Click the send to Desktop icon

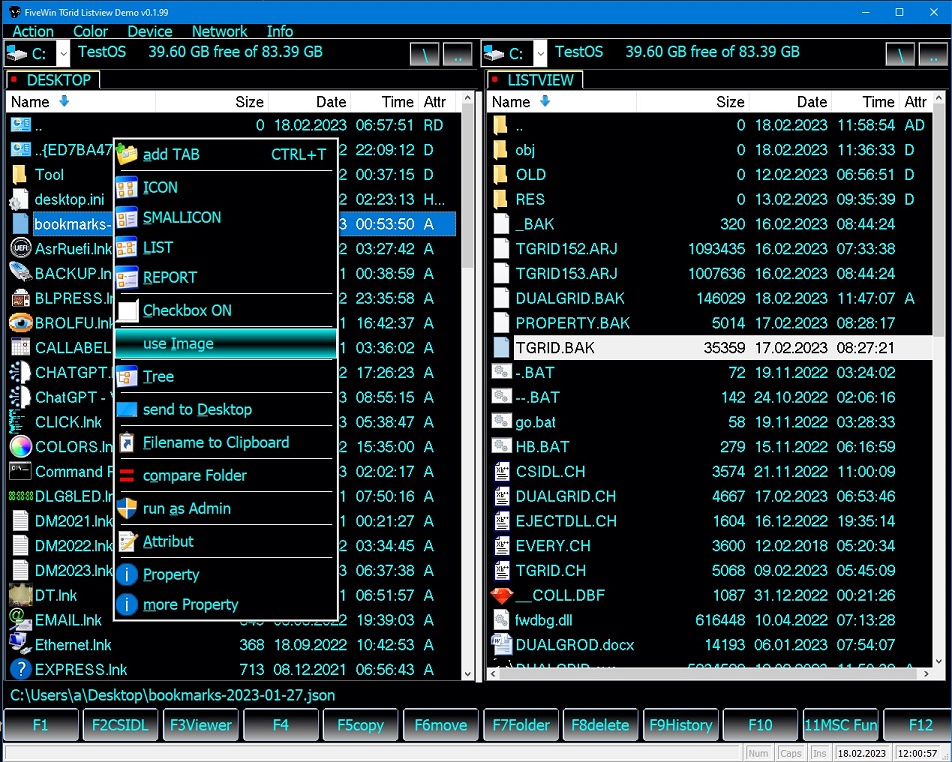click(127, 409)
